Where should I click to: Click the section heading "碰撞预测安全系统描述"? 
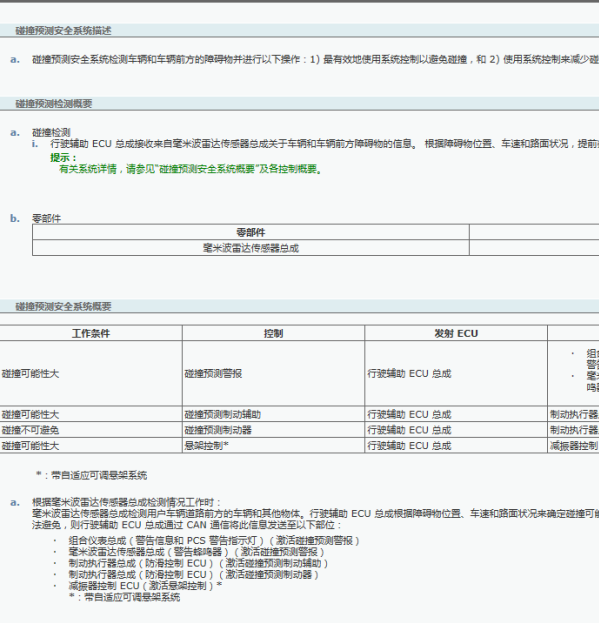point(63,31)
